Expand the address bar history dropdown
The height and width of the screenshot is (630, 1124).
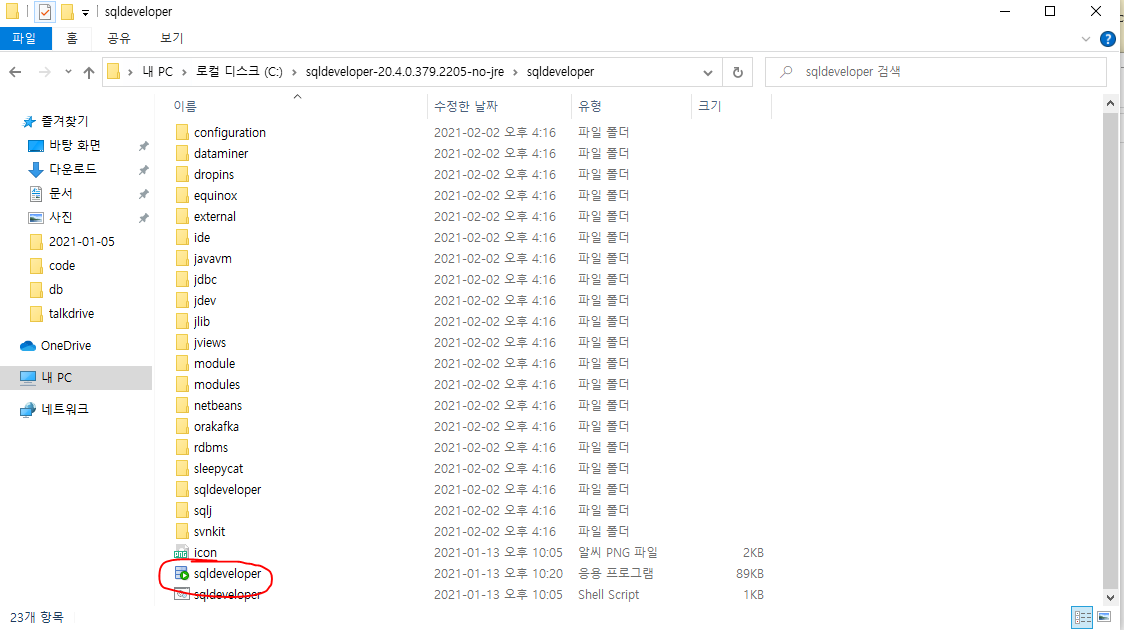708,72
